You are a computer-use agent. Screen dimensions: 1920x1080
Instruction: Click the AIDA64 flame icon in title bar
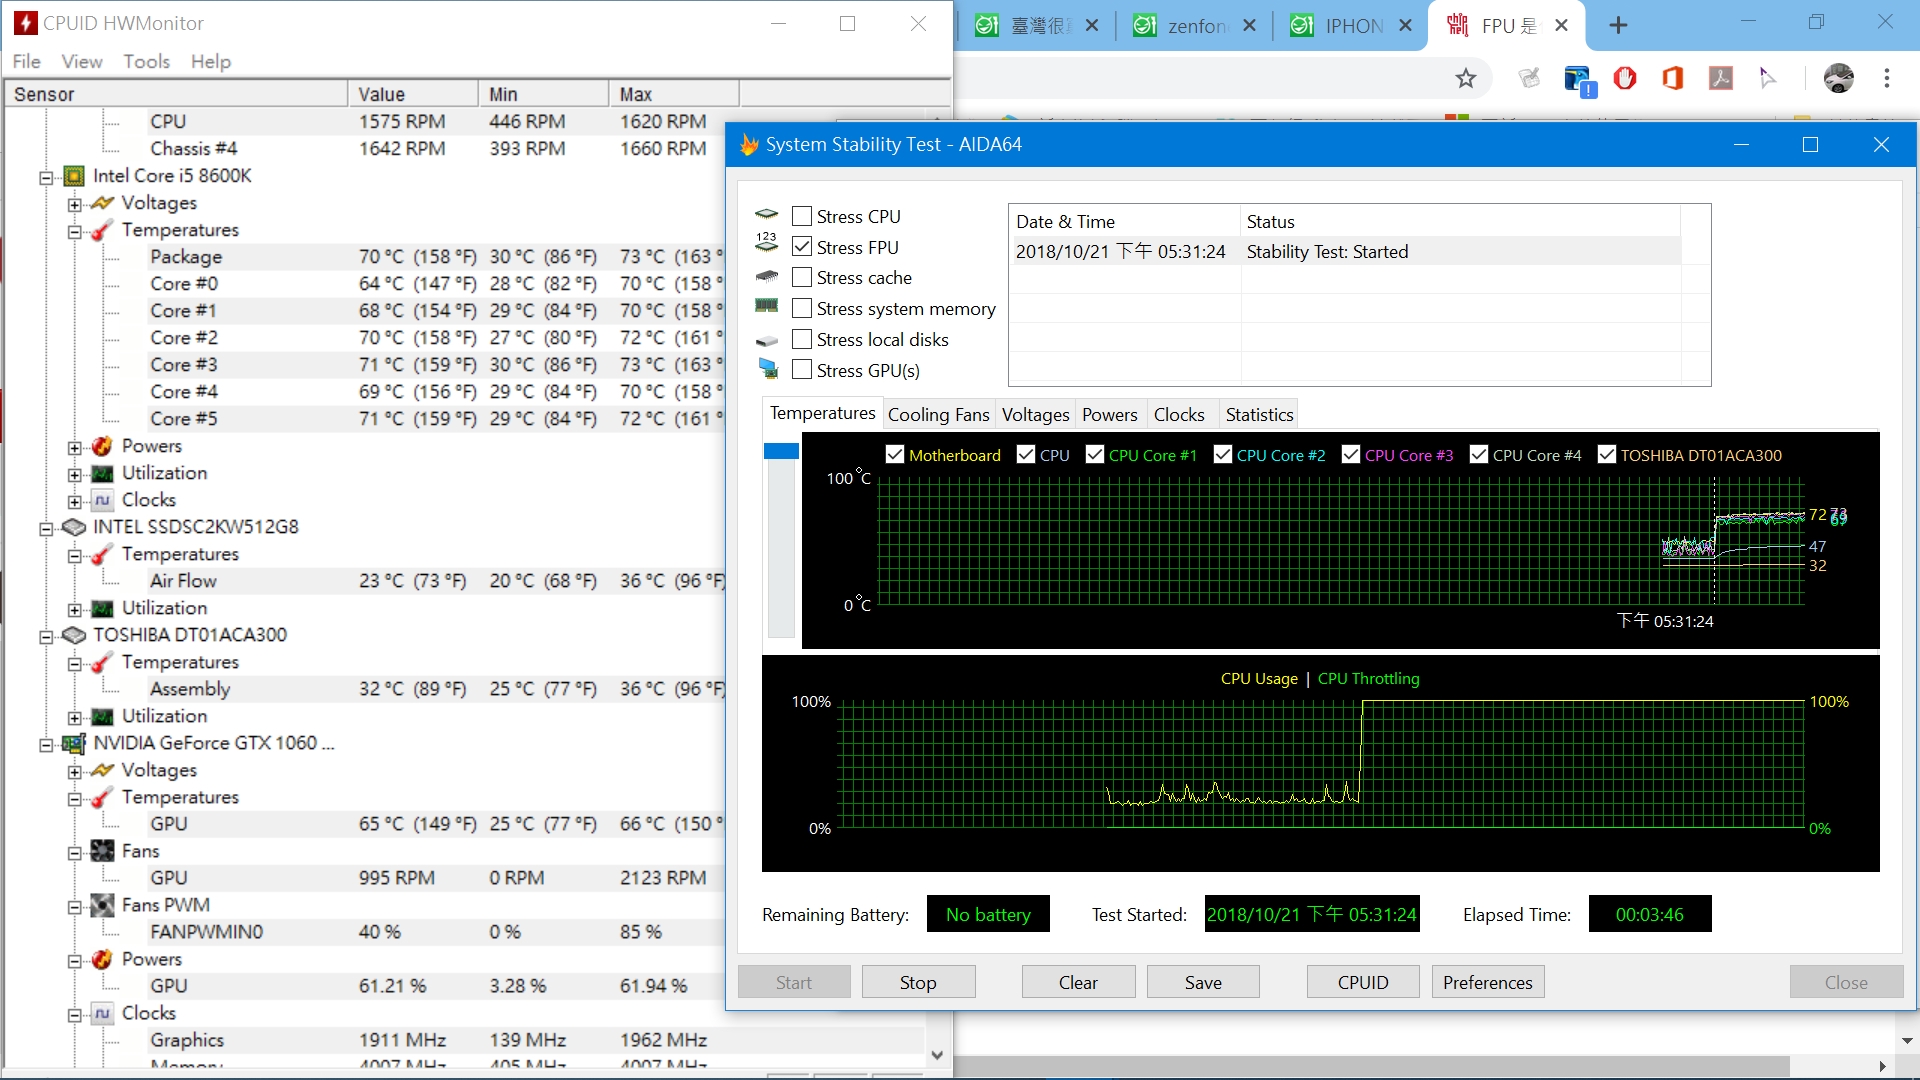[749, 145]
